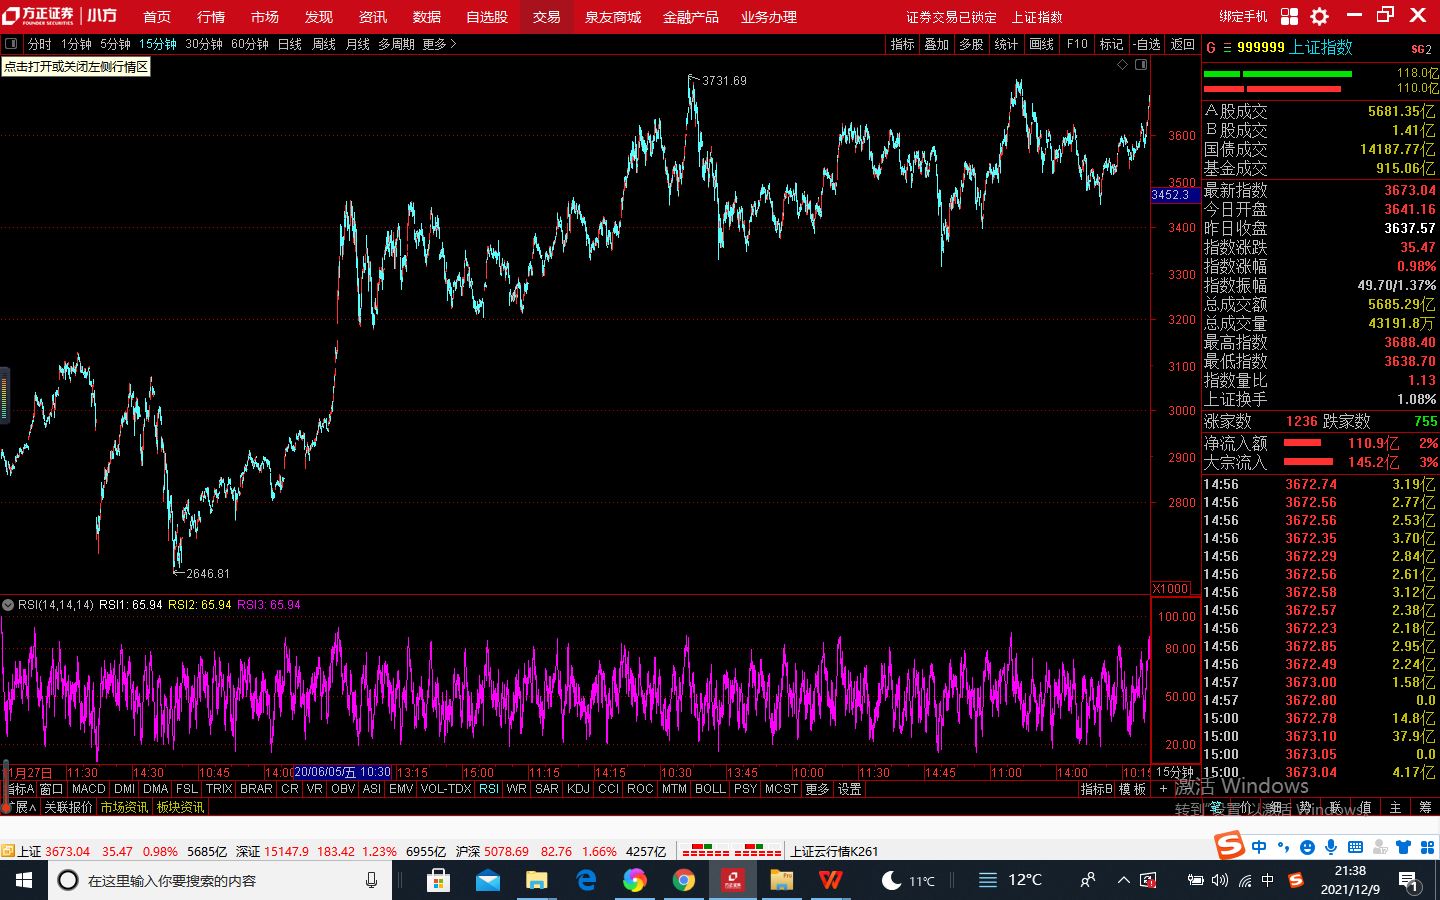The height and width of the screenshot is (900, 1440).
Task: Select 5分钟 period
Action: 115,44
